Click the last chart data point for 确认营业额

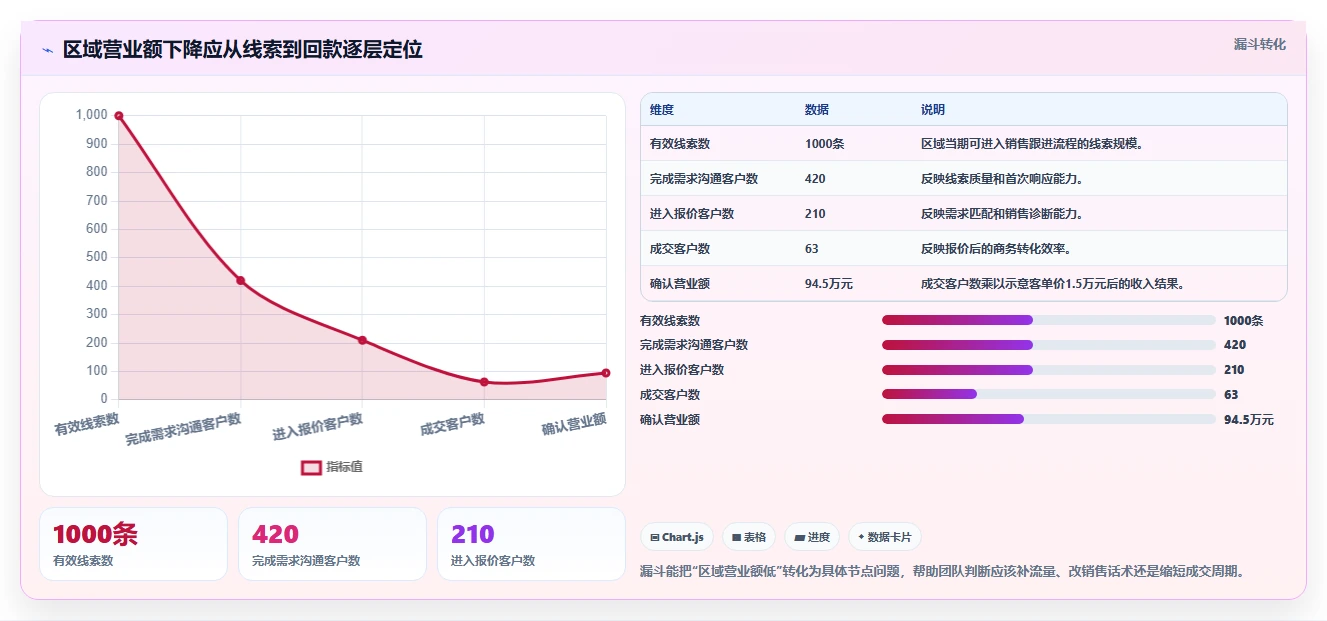coord(606,373)
